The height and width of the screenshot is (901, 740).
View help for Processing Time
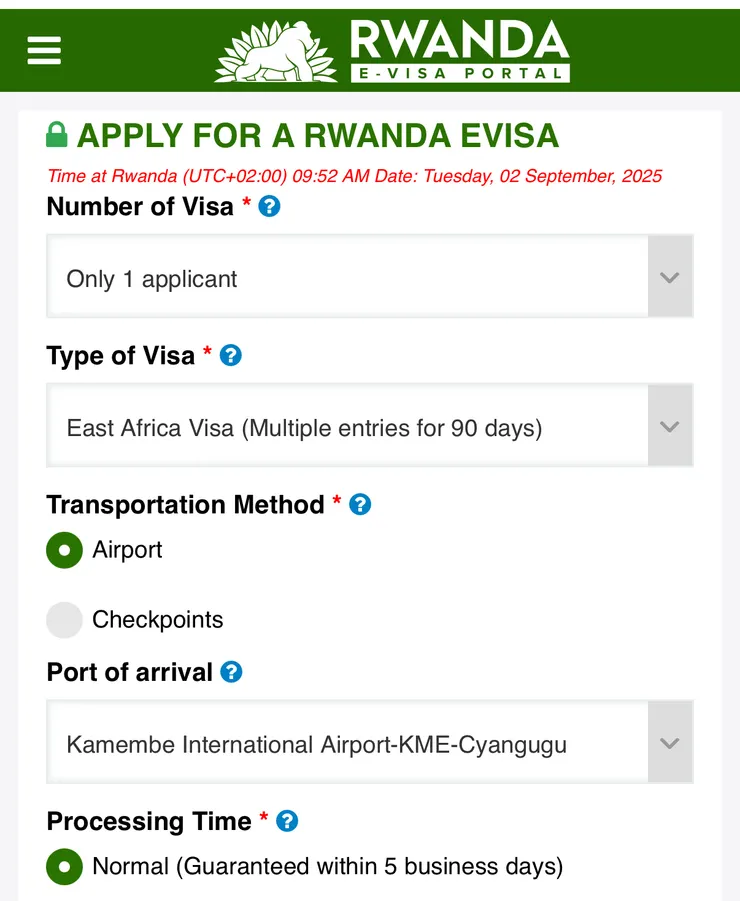click(x=287, y=821)
